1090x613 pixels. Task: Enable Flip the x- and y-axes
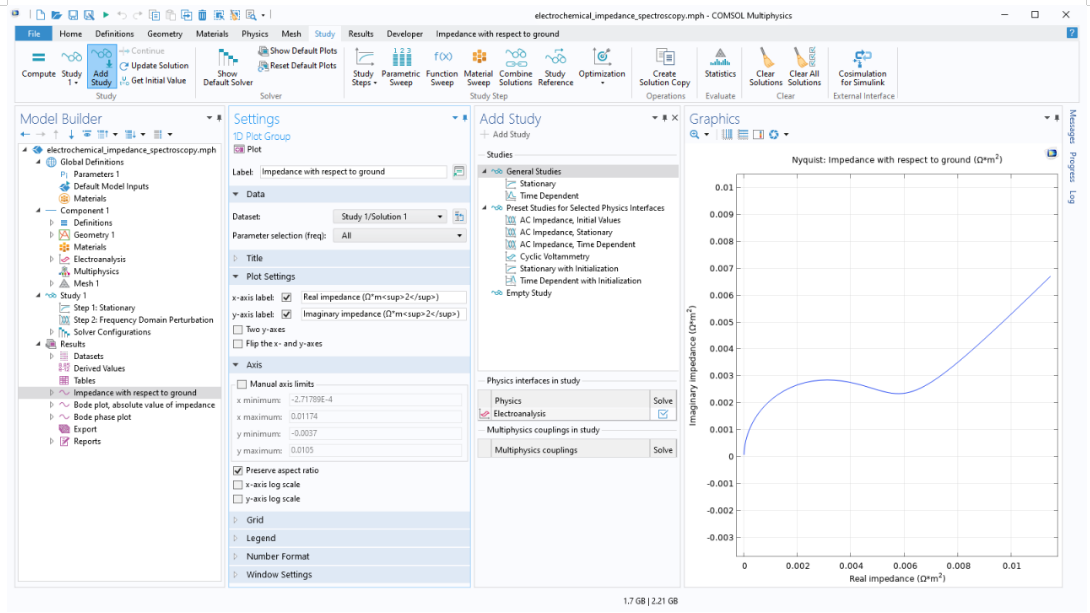tap(238, 344)
